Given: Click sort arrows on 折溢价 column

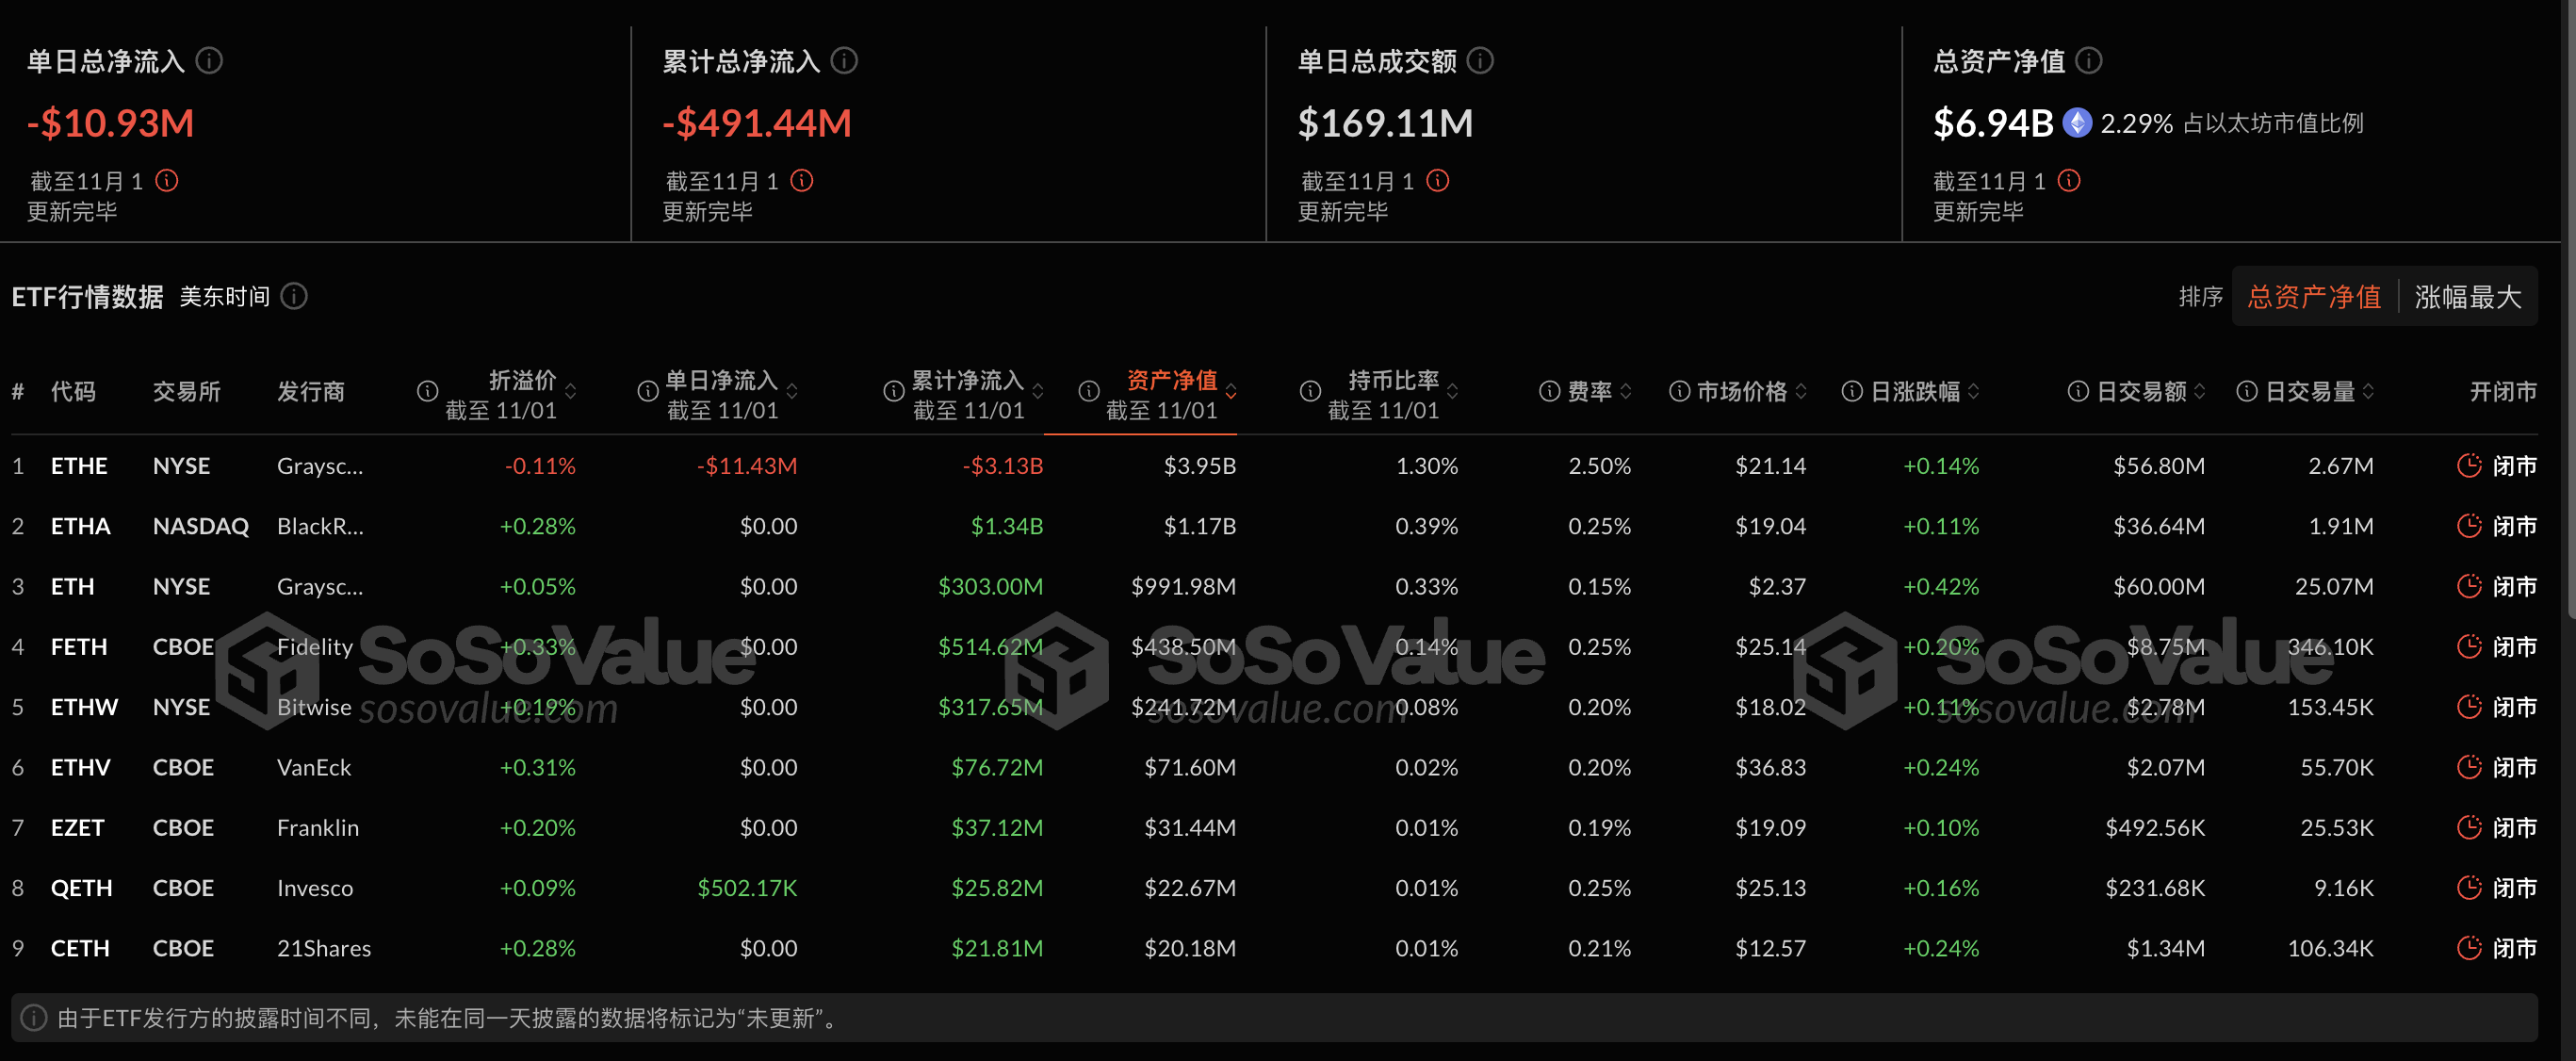Looking at the screenshot, I should click(571, 391).
